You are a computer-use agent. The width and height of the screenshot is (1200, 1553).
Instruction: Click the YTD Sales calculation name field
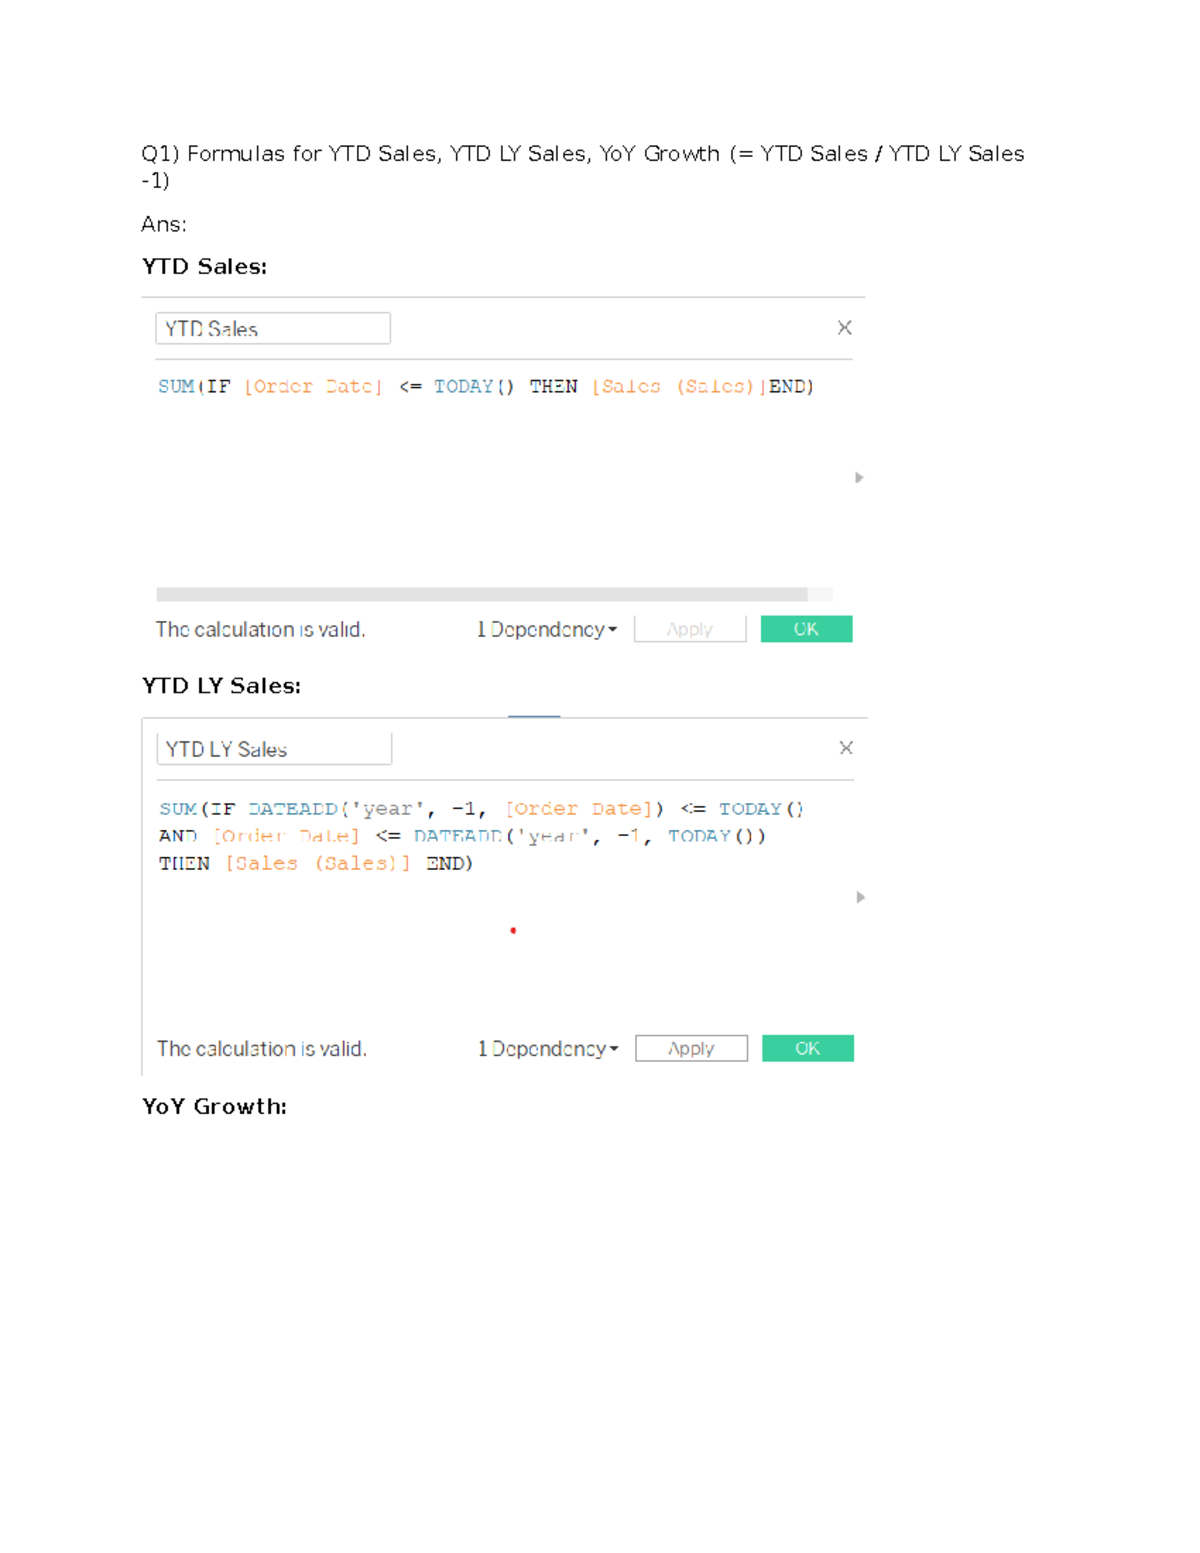pyautogui.click(x=272, y=329)
